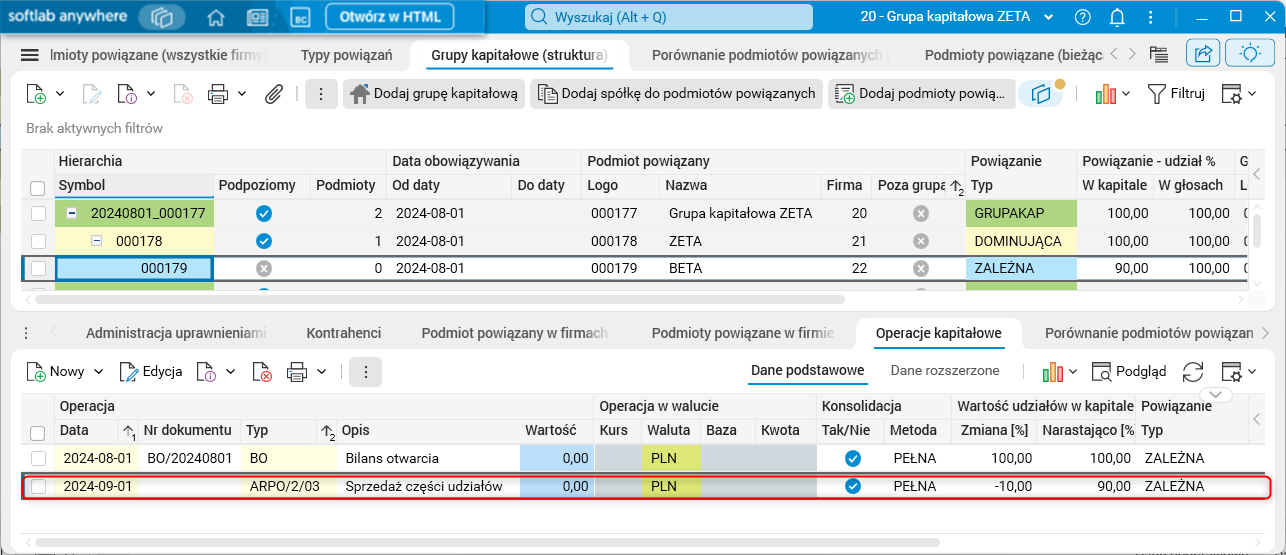Image resolution: width=1286 pixels, height=555 pixels.
Task: Tick the select-all checkbox in Operacja header
Action: [x=38, y=433]
